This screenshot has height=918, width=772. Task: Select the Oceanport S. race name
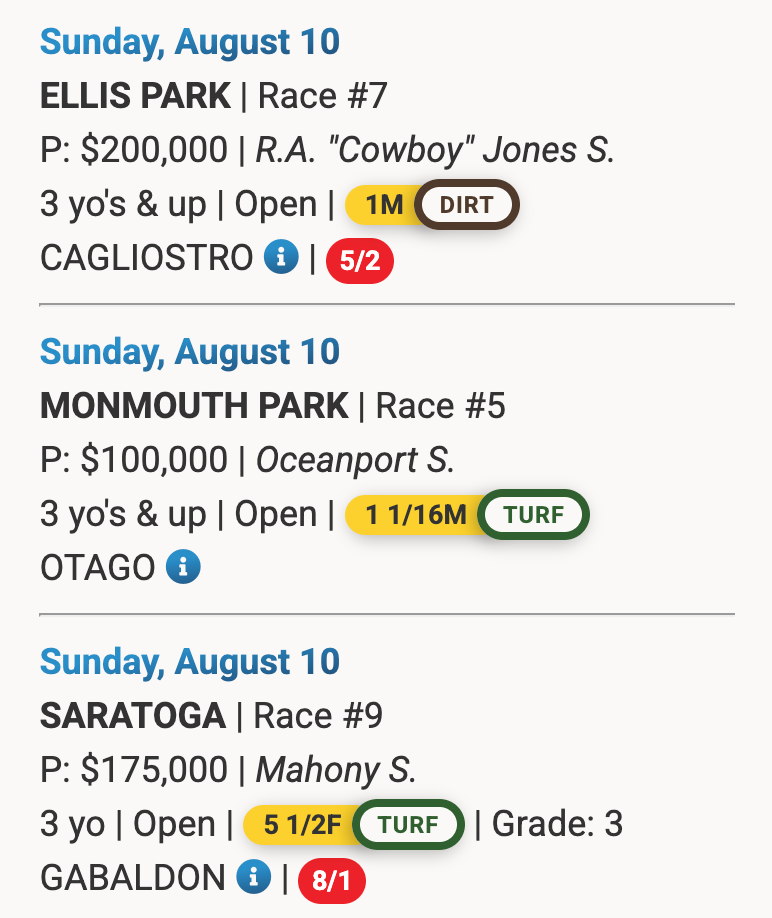pos(355,460)
